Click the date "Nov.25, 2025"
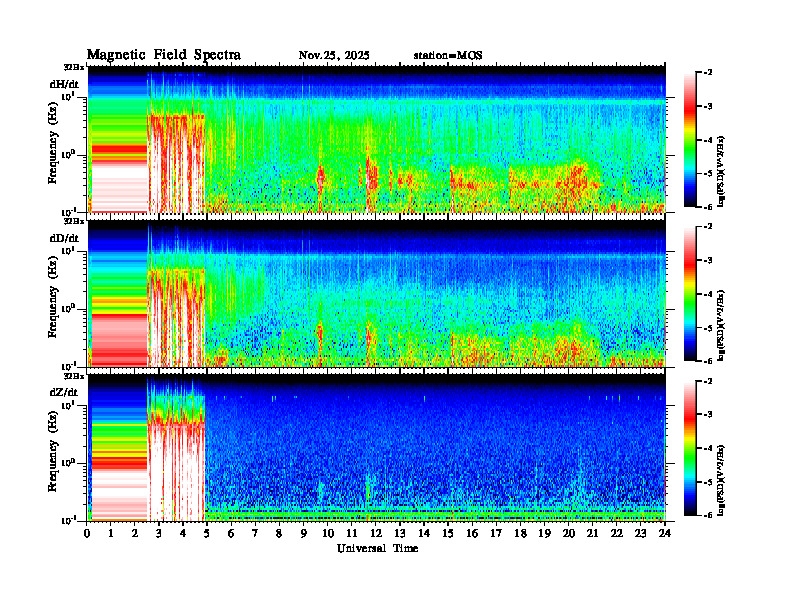The width and height of the screenshot is (792, 612). coord(334,56)
